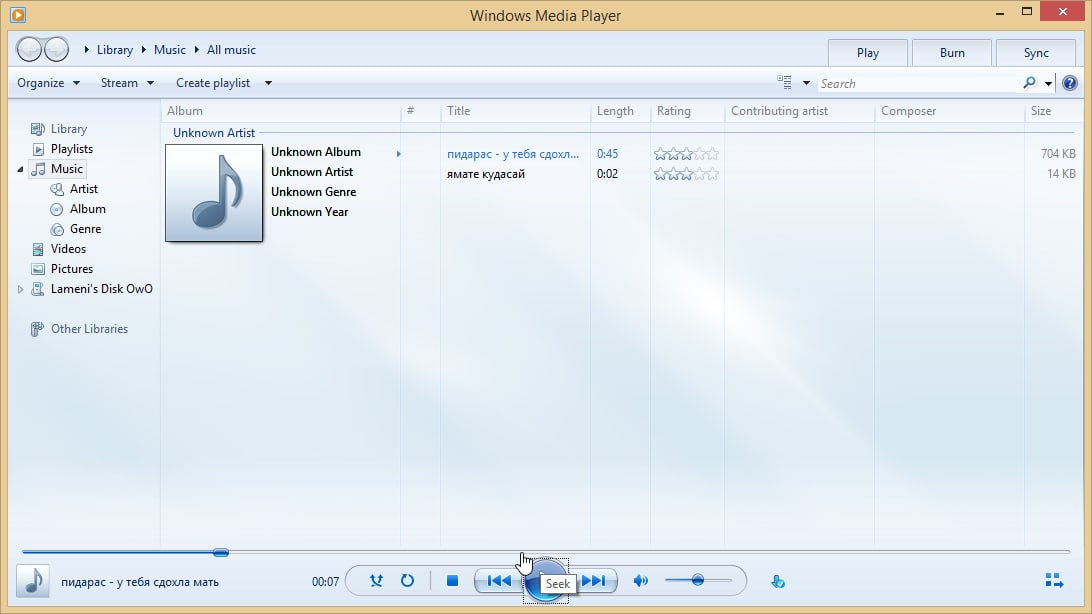Select Lameni's Disk OwO device
The height and width of the screenshot is (614, 1092).
[x=101, y=289]
